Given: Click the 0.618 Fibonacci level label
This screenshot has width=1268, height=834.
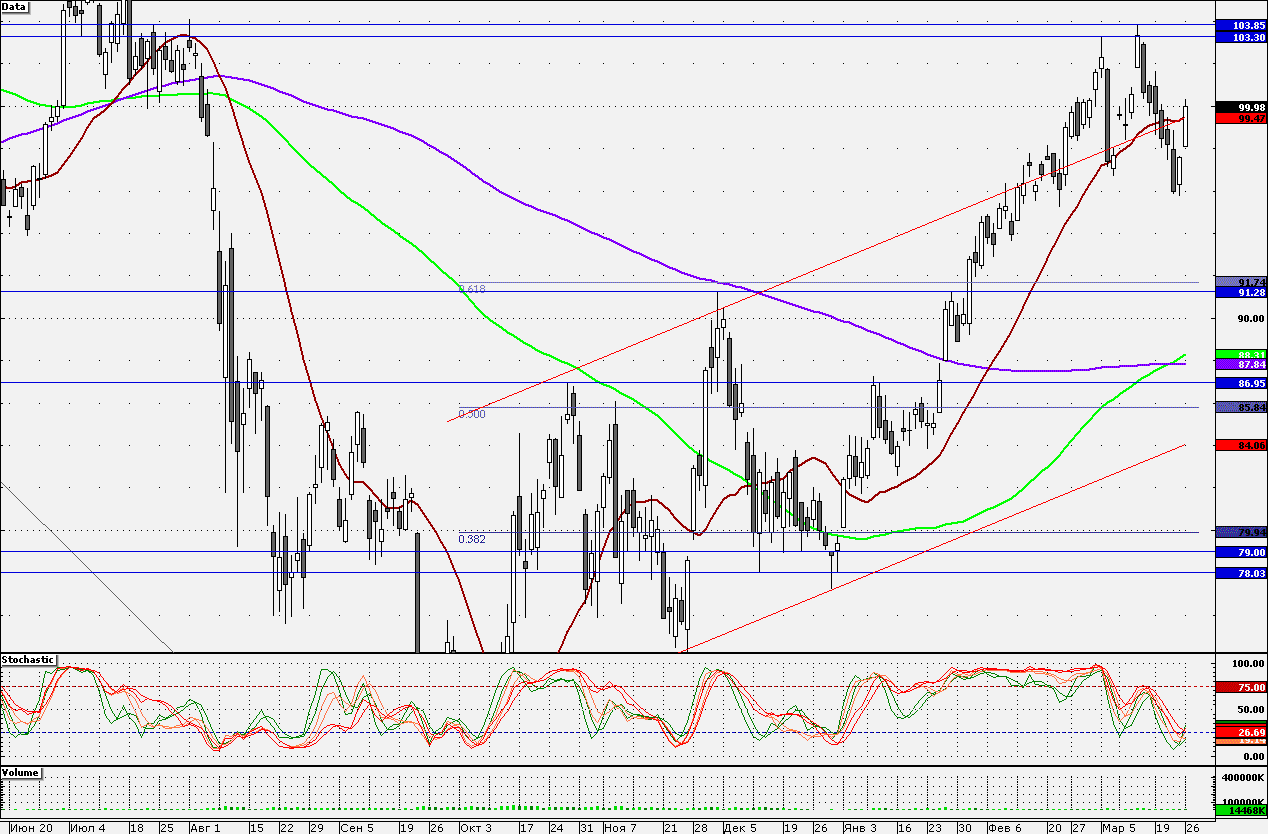Looking at the screenshot, I should (x=472, y=289).
